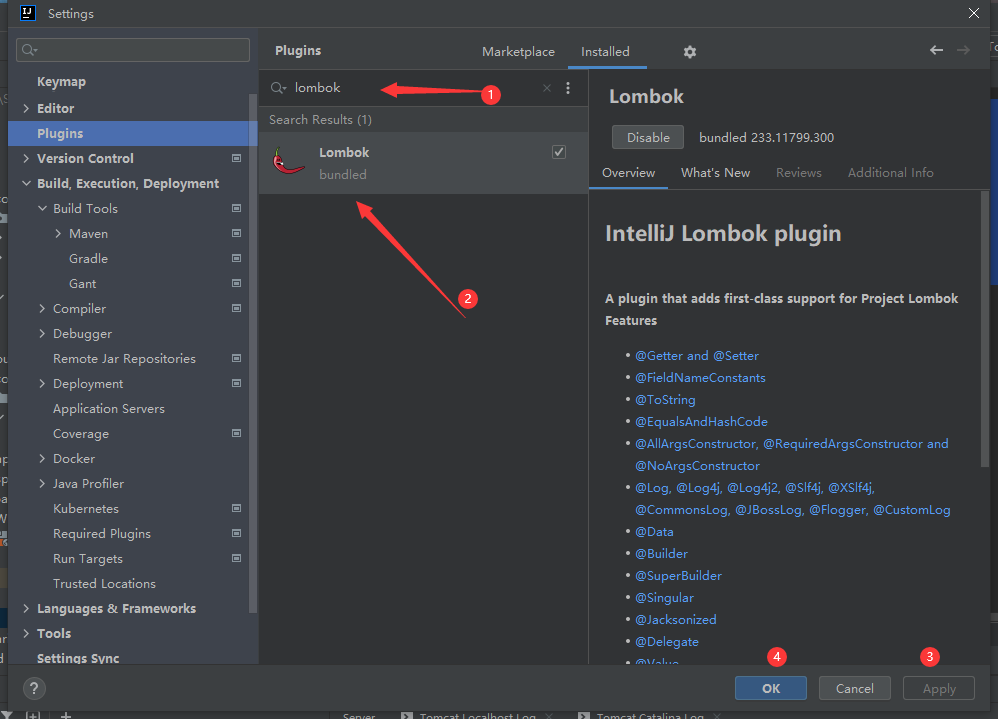998x719 pixels.
Task: Open plugin search options (three dots)
Action: (x=568, y=88)
